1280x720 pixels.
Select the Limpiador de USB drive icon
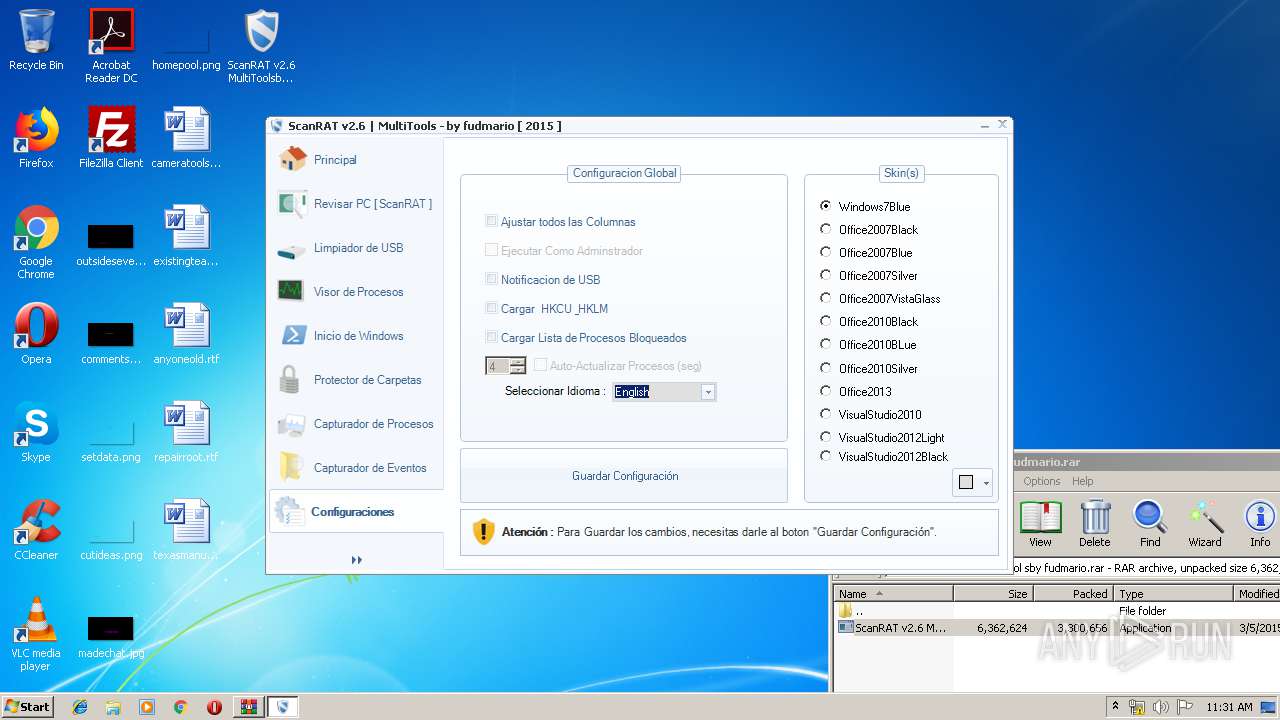(x=291, y=250)
